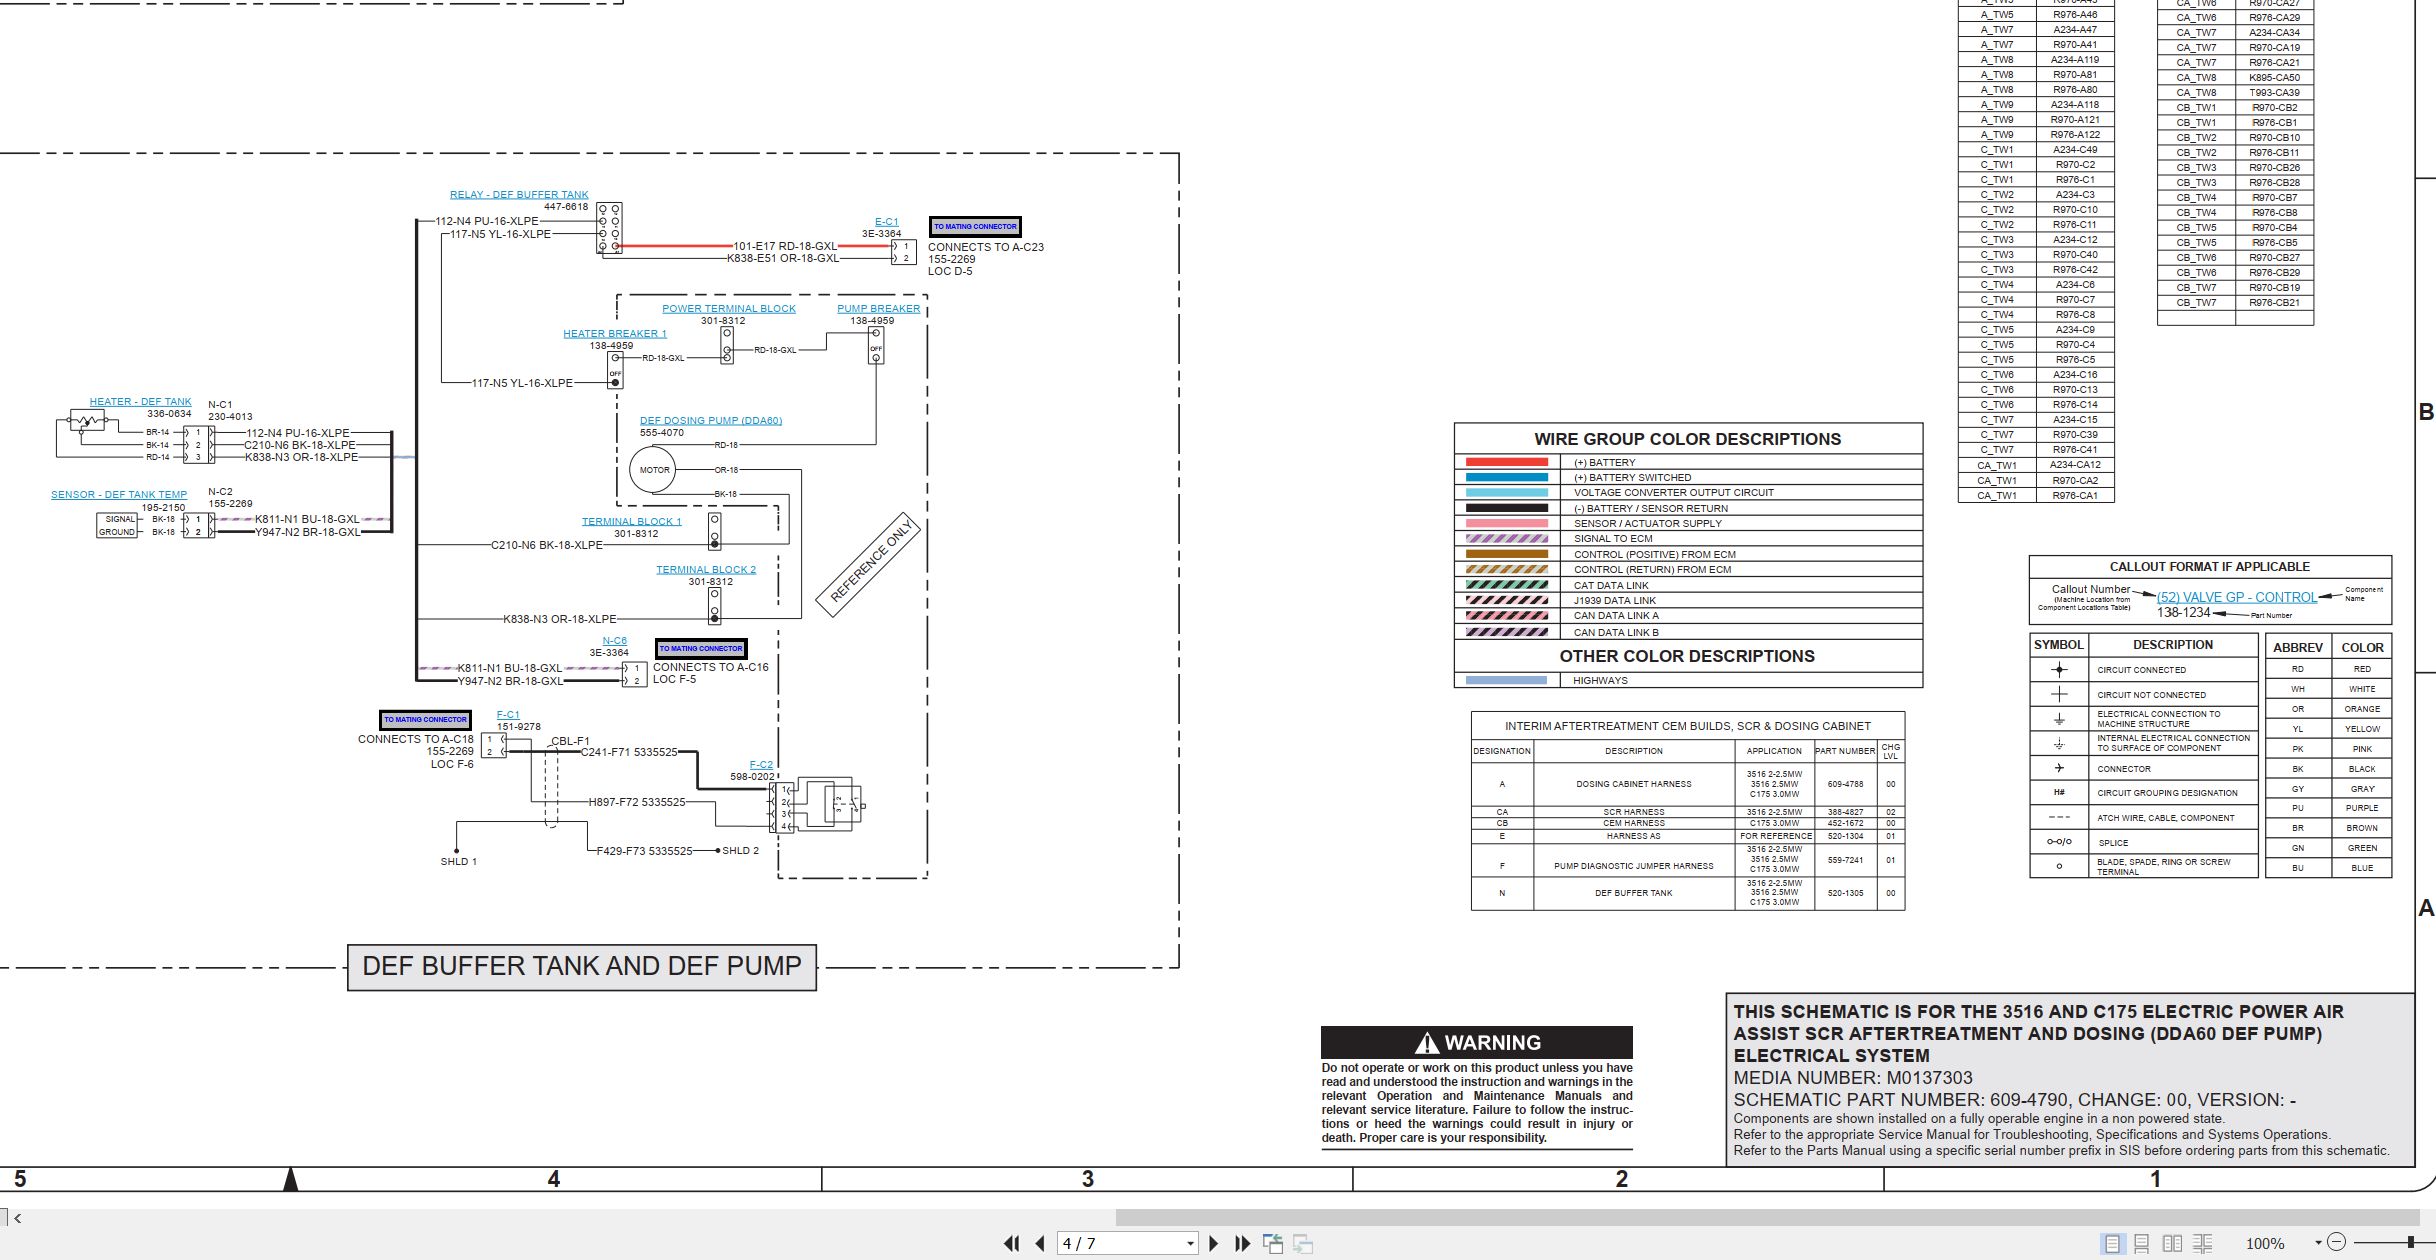Open the PUMP BREAKER link
Screen dimensions: 2436x1260
tap(878, 309)
